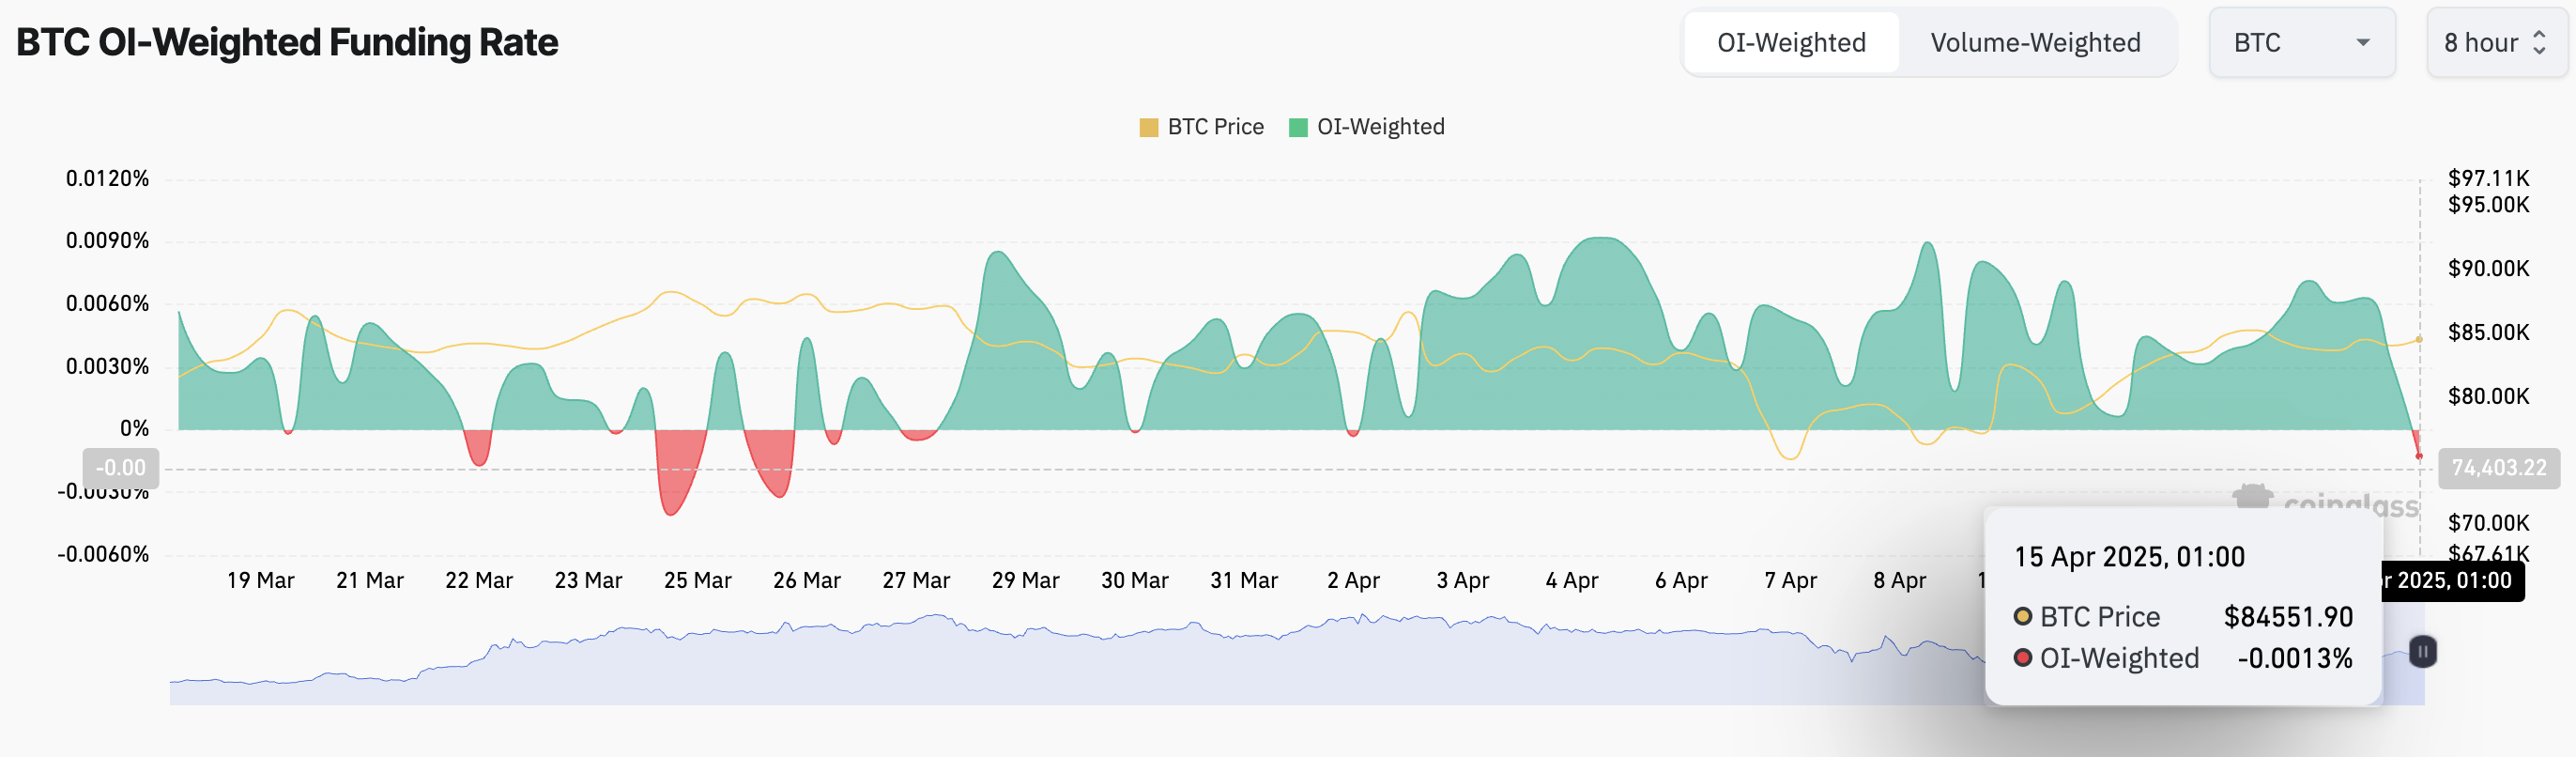The height and width of the screenshot is (757, 2576).
Task: Click the BTC dropdown caret arrow
Action: click(2363, 43)
